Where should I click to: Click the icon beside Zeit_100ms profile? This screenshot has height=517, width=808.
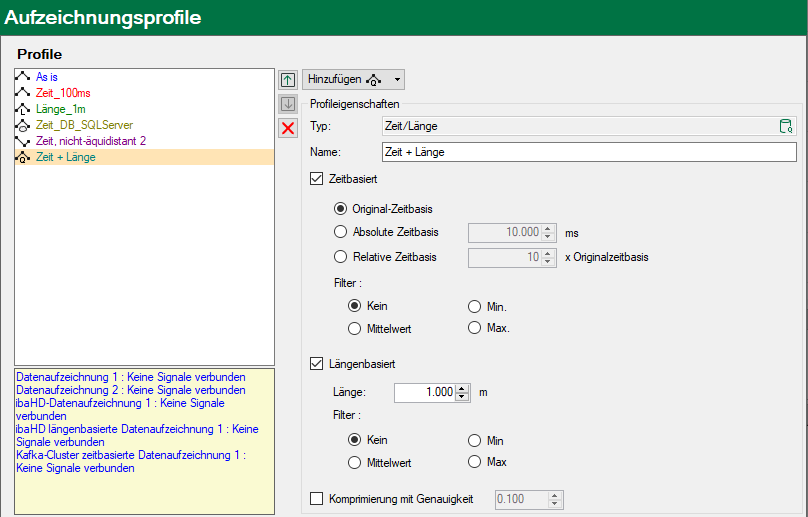24,93
